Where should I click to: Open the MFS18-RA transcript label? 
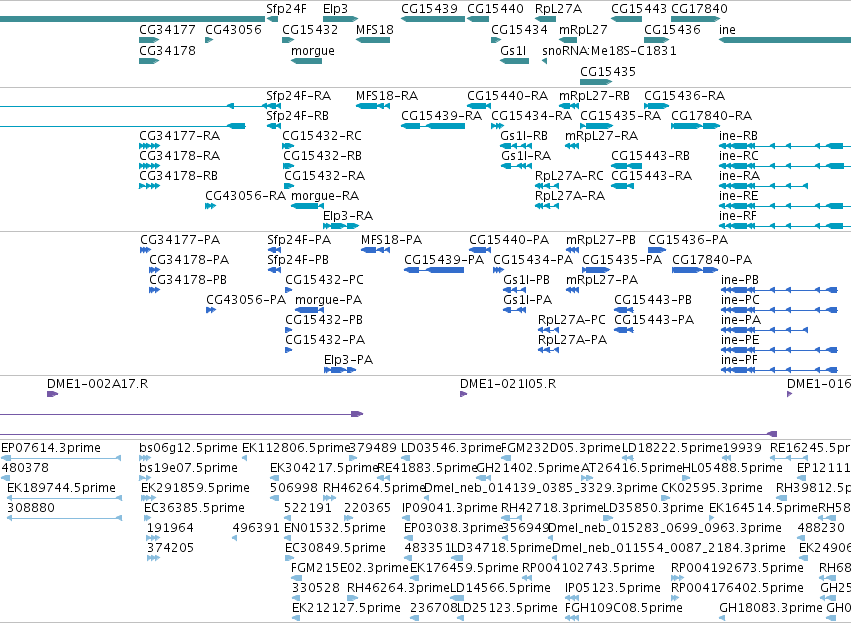(387, 96)
